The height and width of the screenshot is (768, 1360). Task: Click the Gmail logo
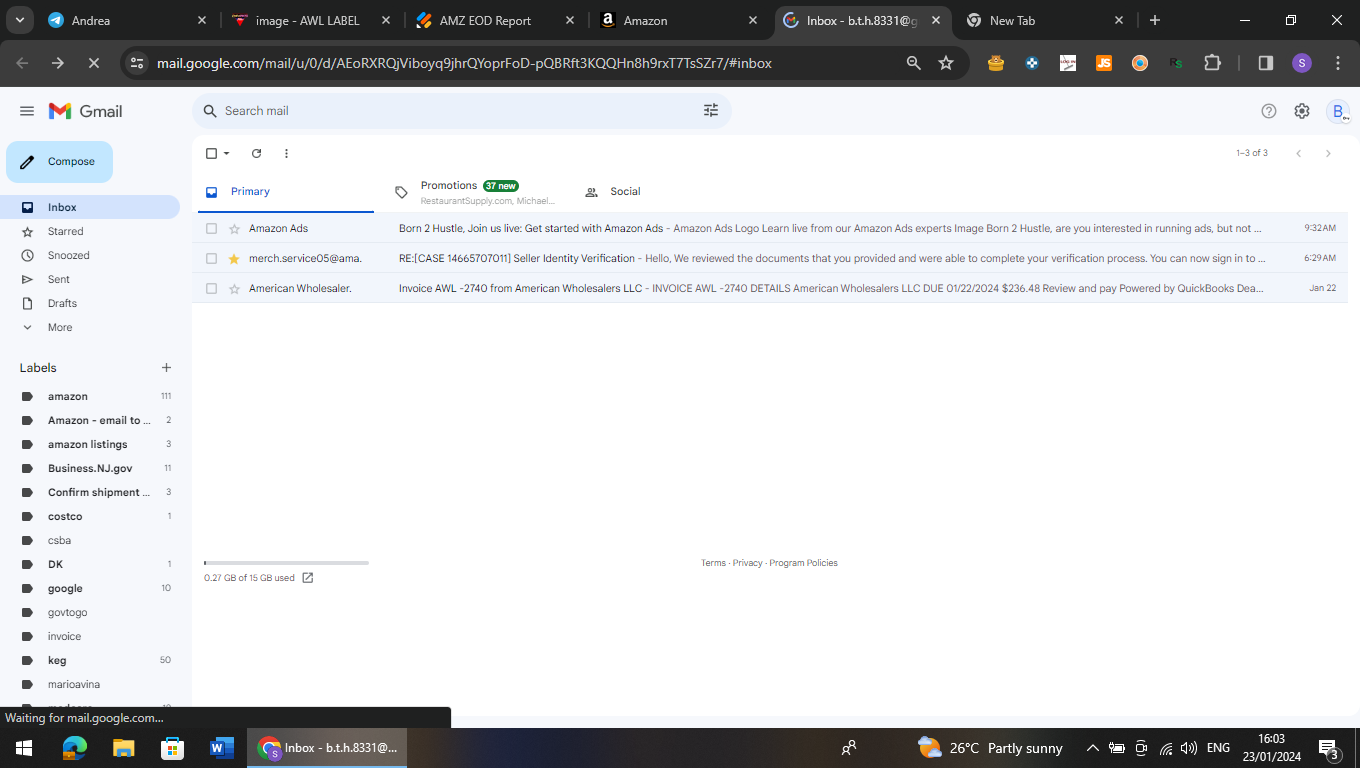tap(86, 111)
